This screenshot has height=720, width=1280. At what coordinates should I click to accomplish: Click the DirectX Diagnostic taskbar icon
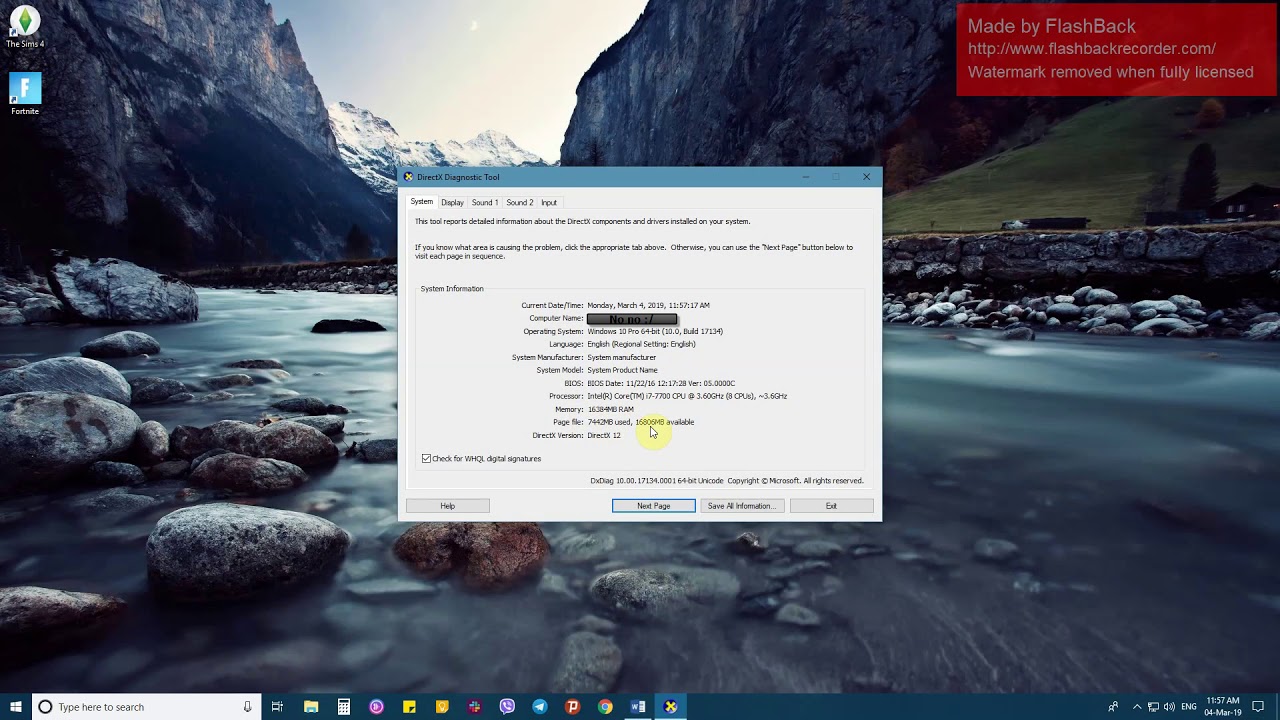pyautogui.click(x=671, y=707)
